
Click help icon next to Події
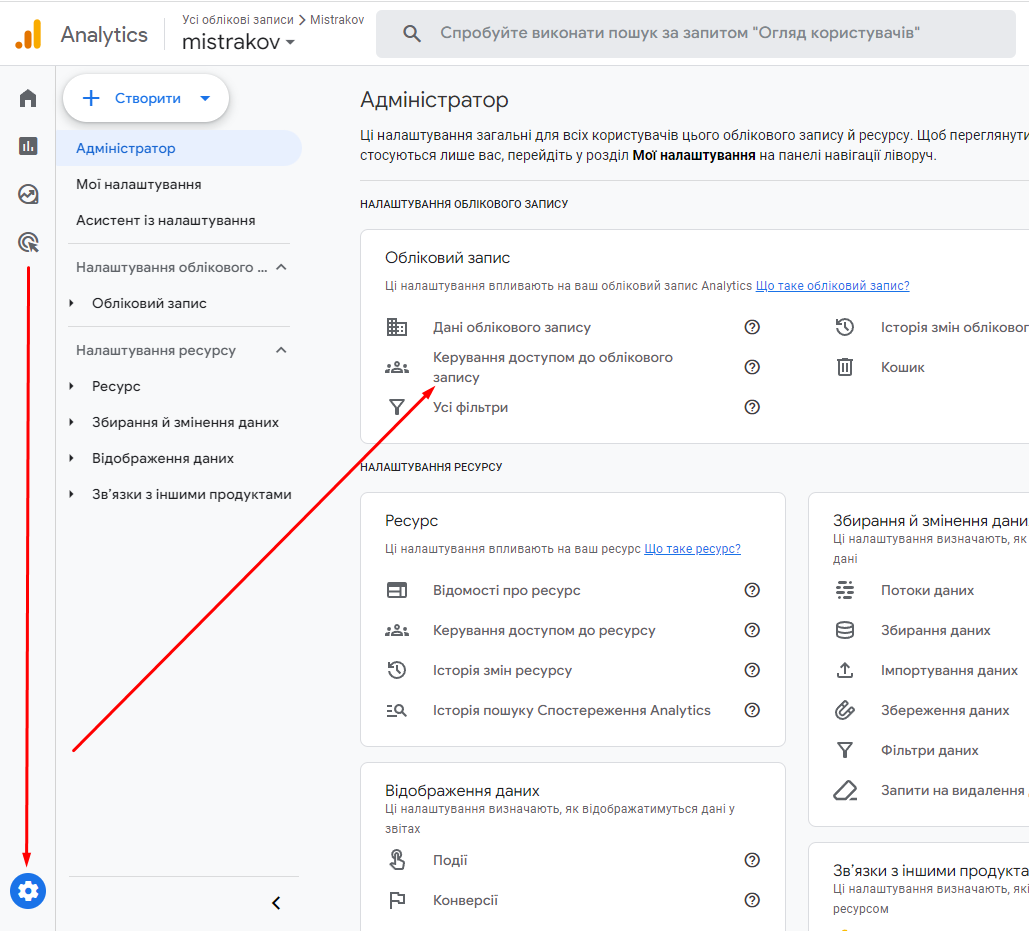coord(752,860)
